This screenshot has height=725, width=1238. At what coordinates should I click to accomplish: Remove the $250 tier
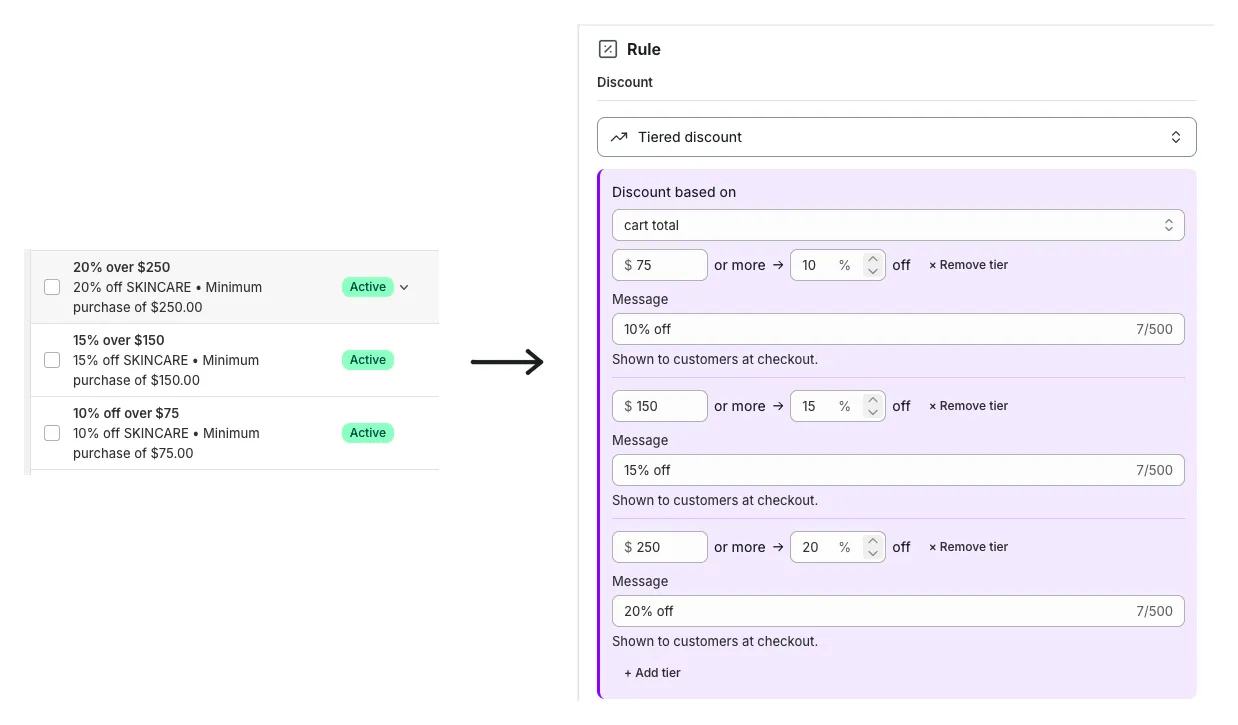click(x=968, y=547)
